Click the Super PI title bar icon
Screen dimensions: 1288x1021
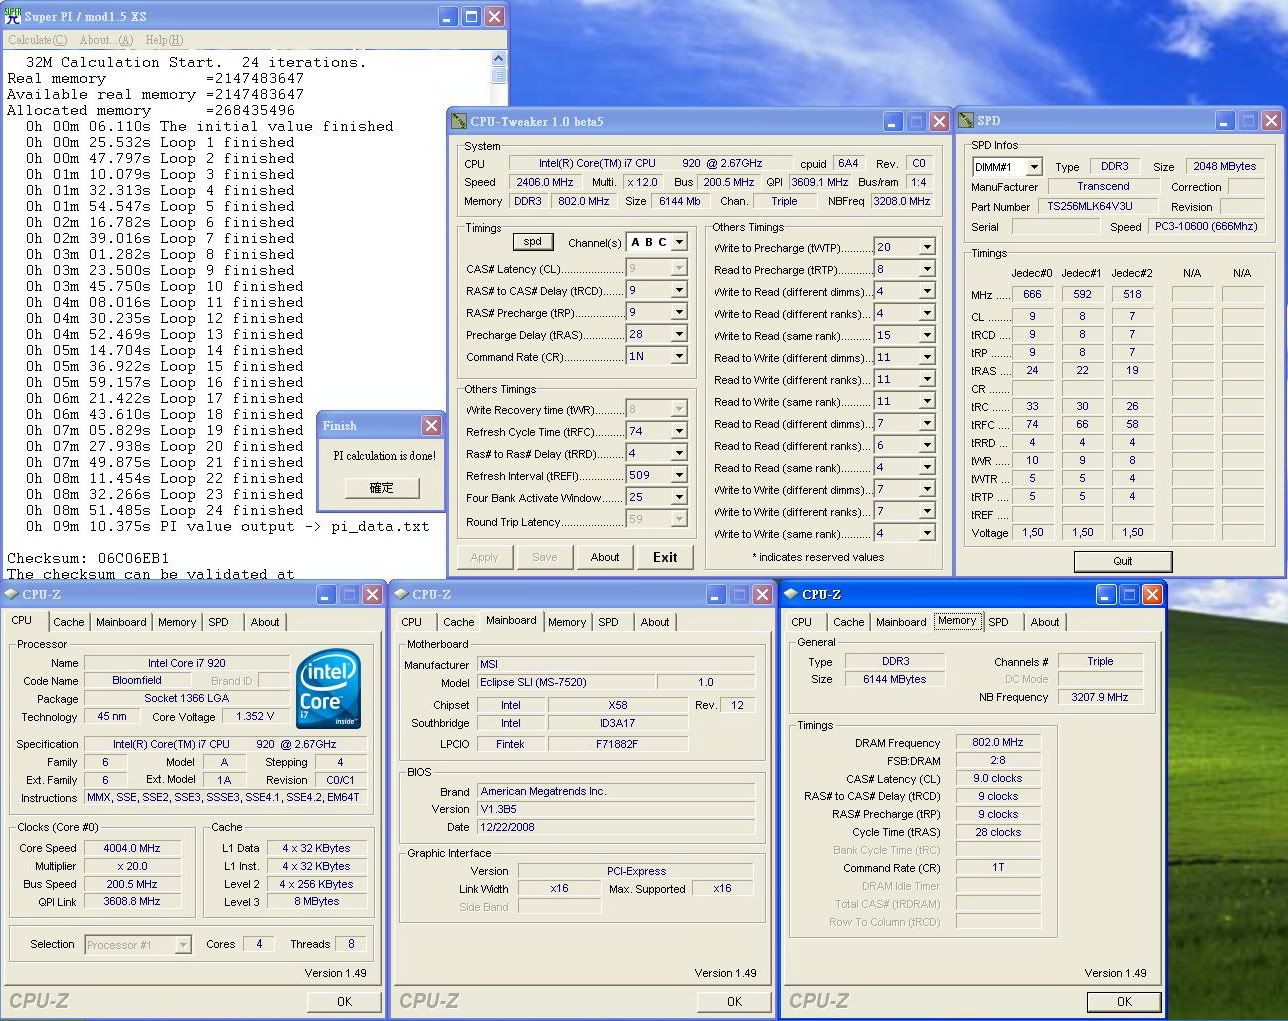pos(12,15)
